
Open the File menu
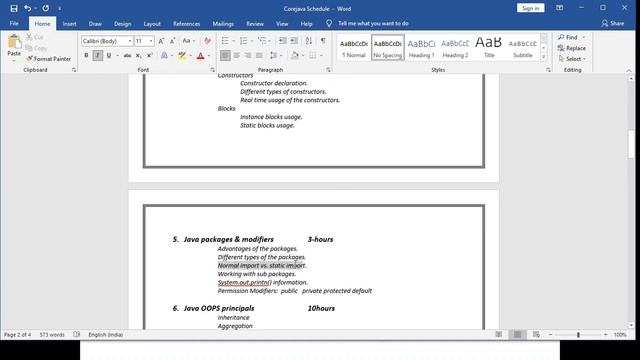tap(14, 24)
